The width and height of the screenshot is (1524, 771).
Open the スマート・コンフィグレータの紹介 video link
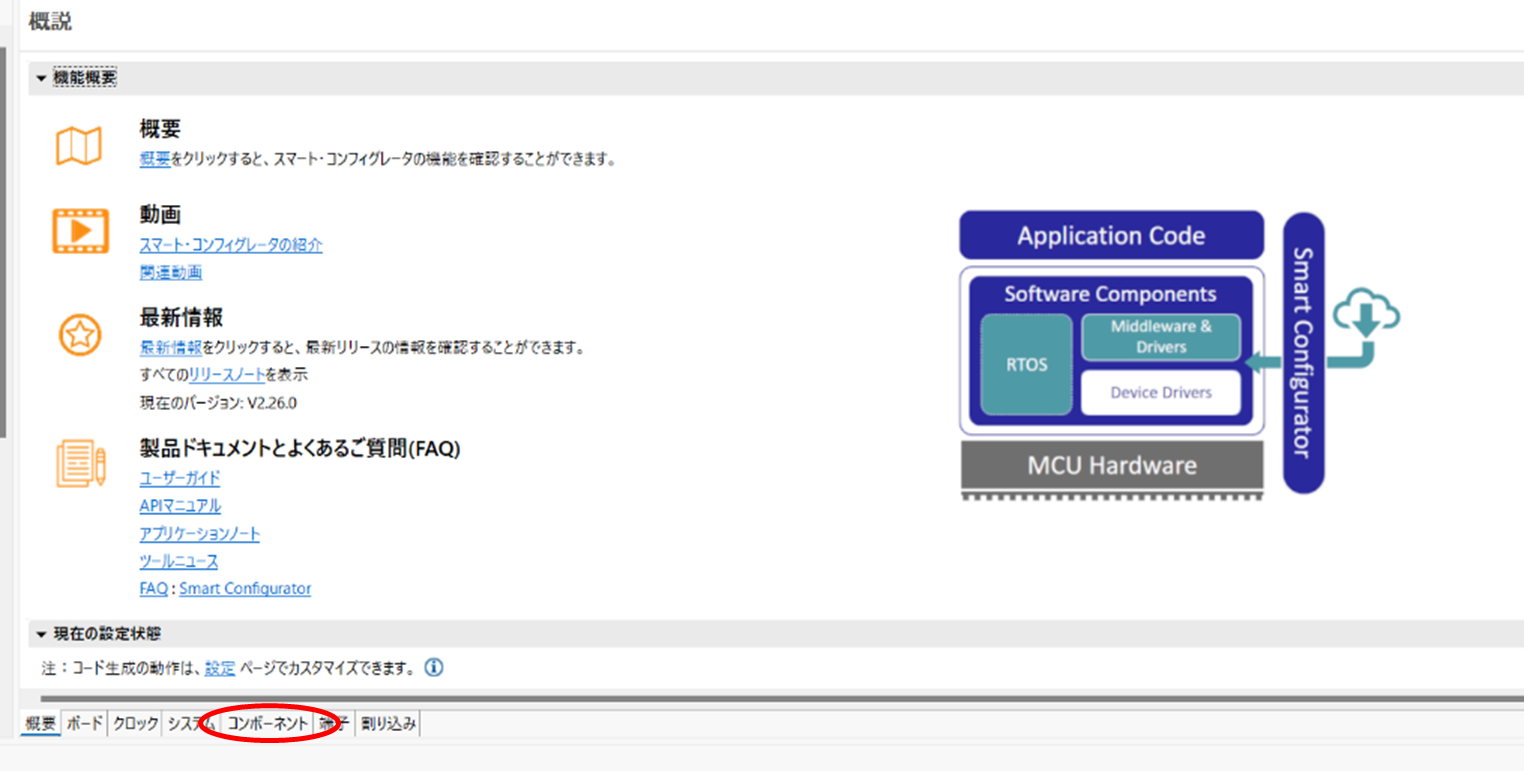click(231, 245)
